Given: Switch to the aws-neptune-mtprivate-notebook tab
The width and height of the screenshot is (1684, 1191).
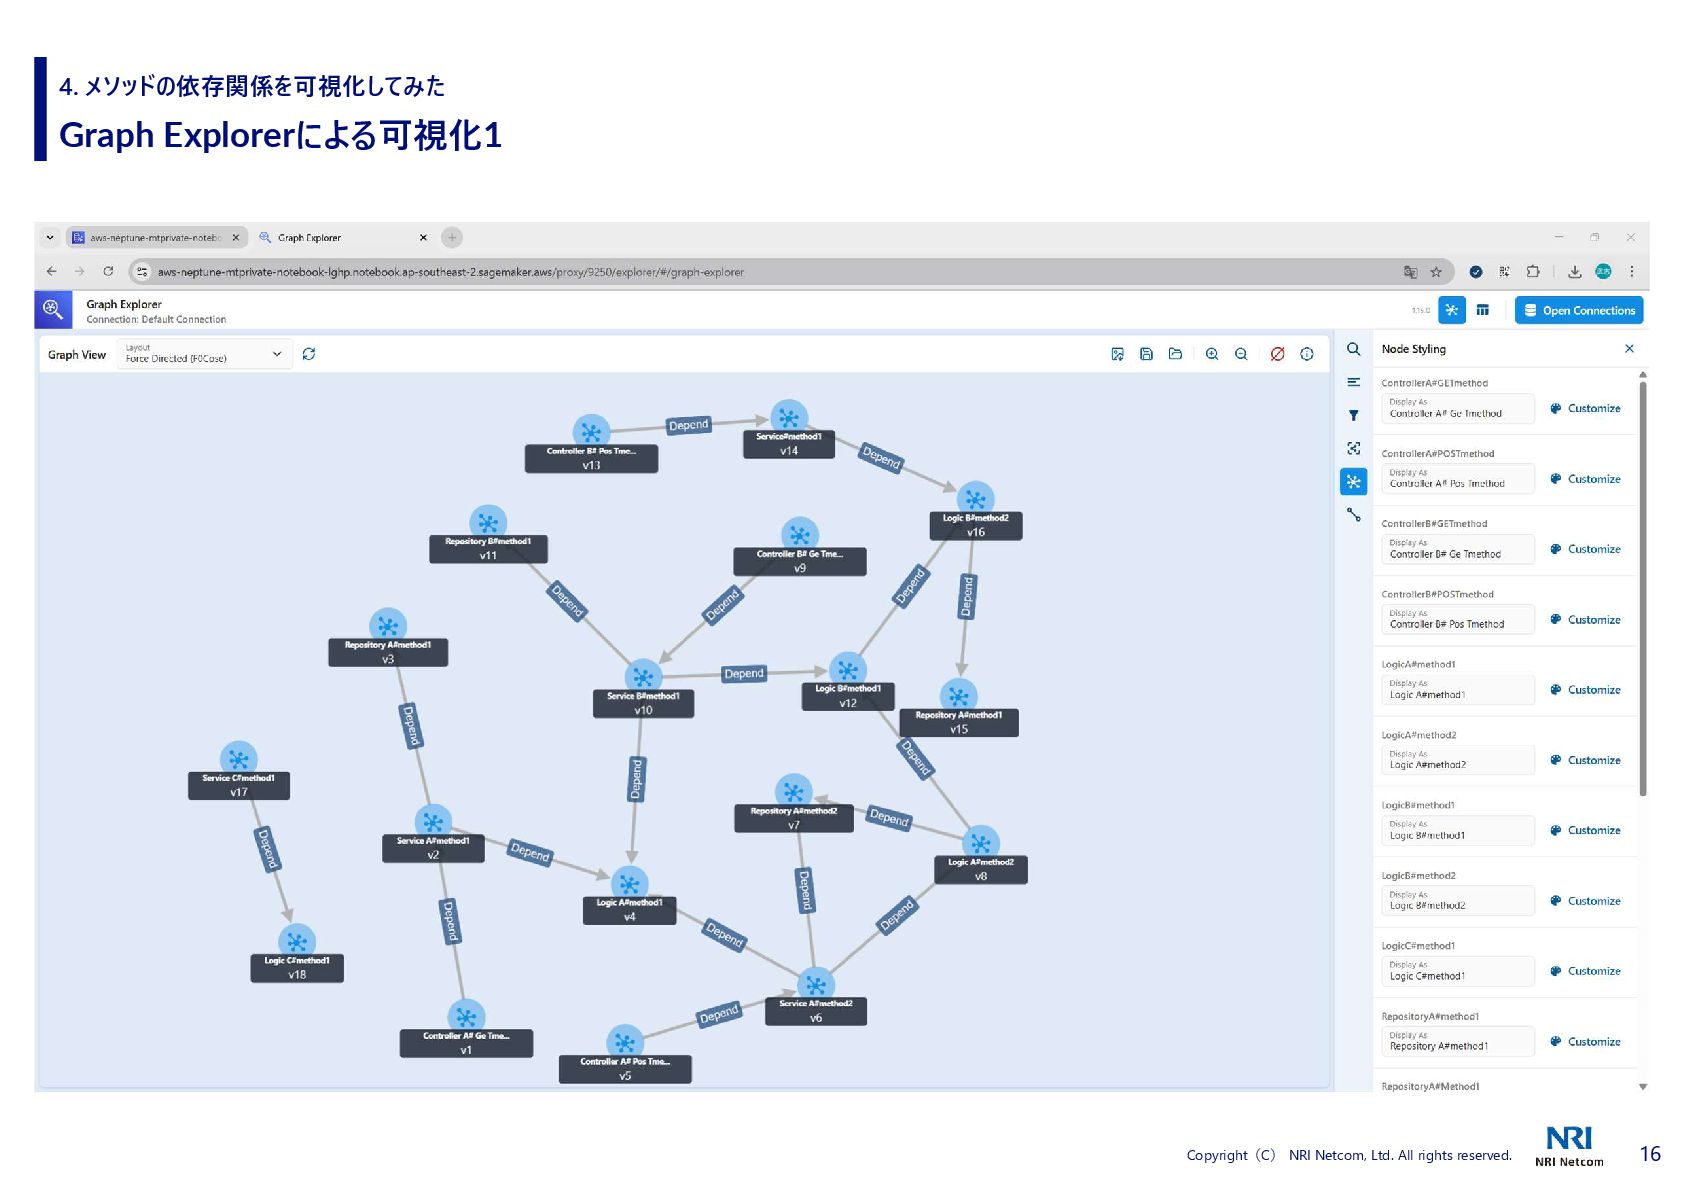Looking at the screenshot, I should tap(155, 238).
